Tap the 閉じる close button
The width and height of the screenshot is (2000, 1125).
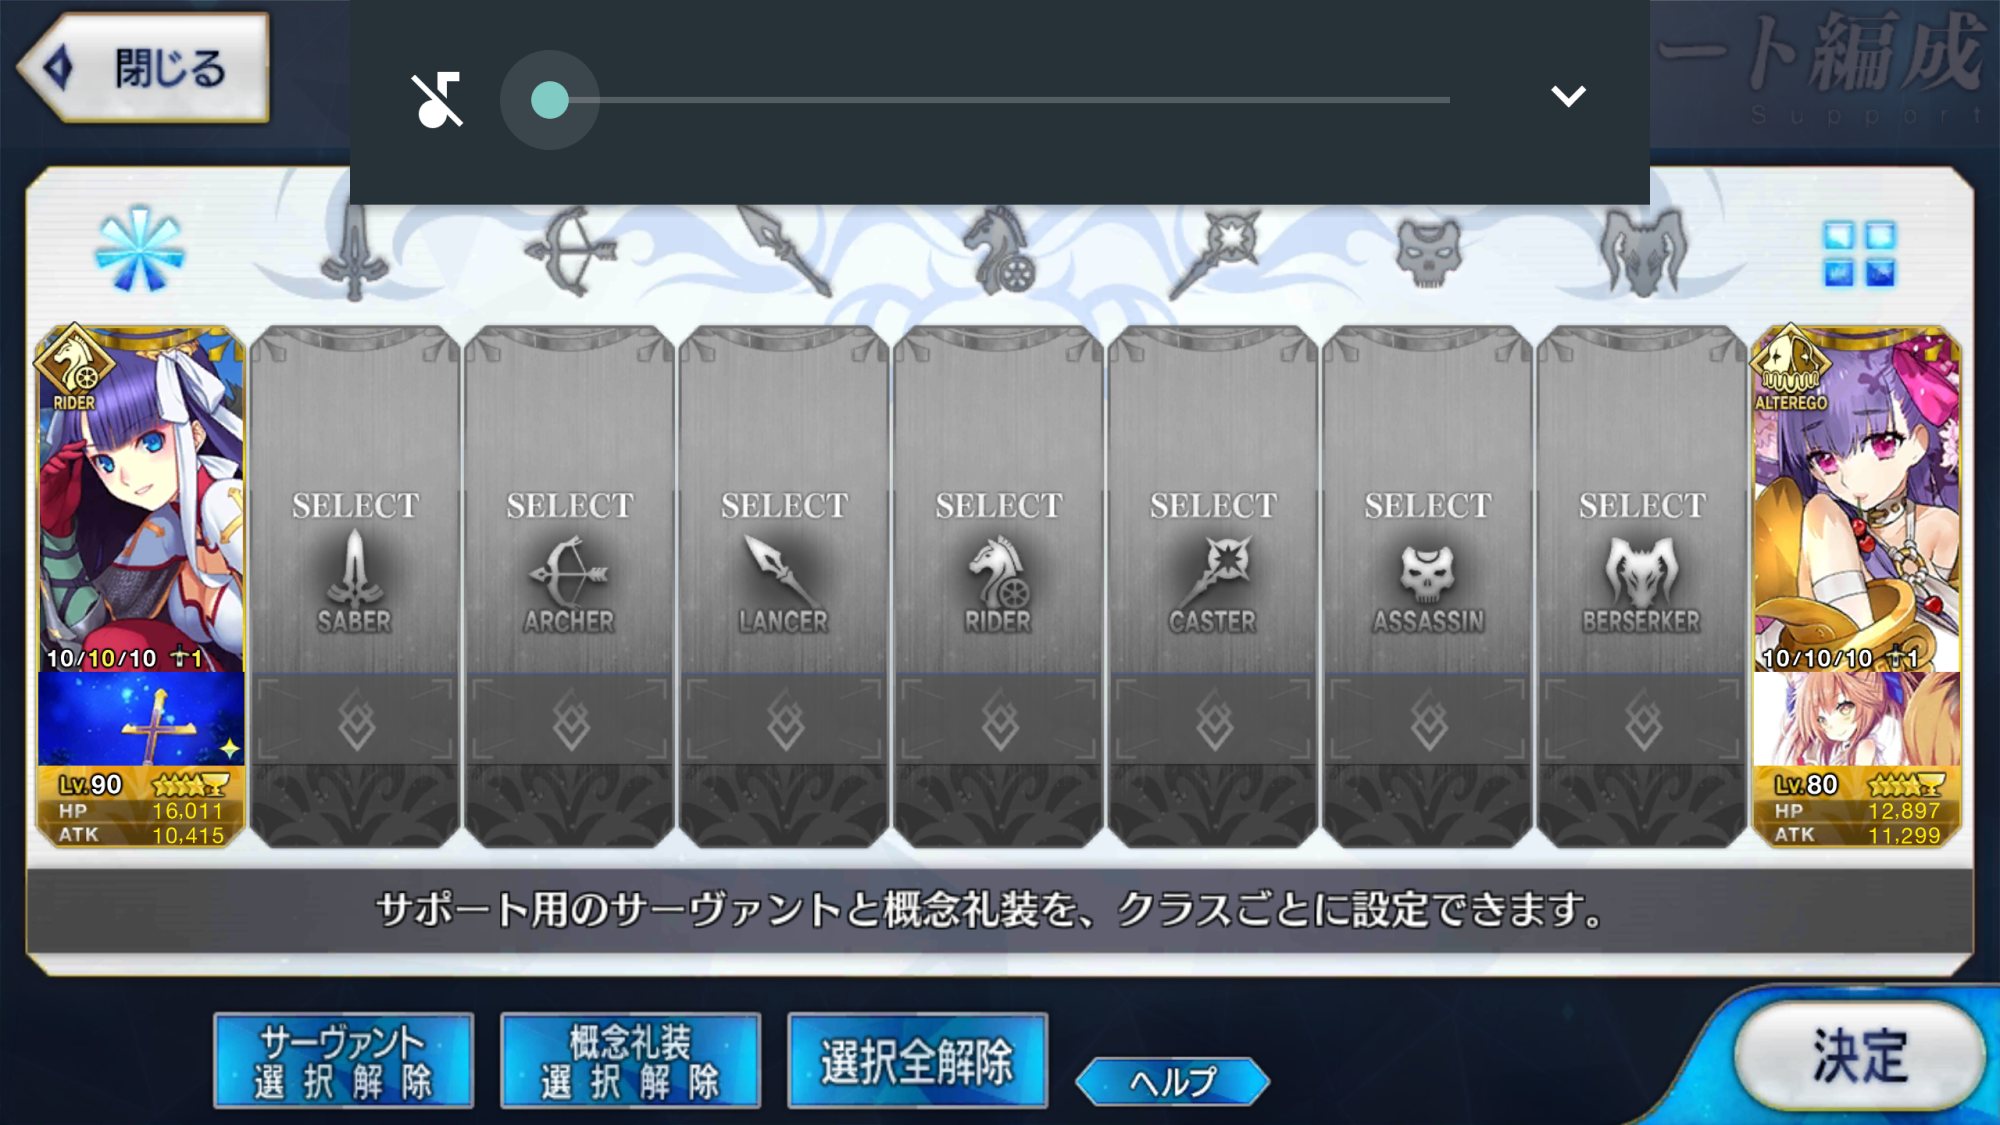pyautogui.click(x=143, y=68)
